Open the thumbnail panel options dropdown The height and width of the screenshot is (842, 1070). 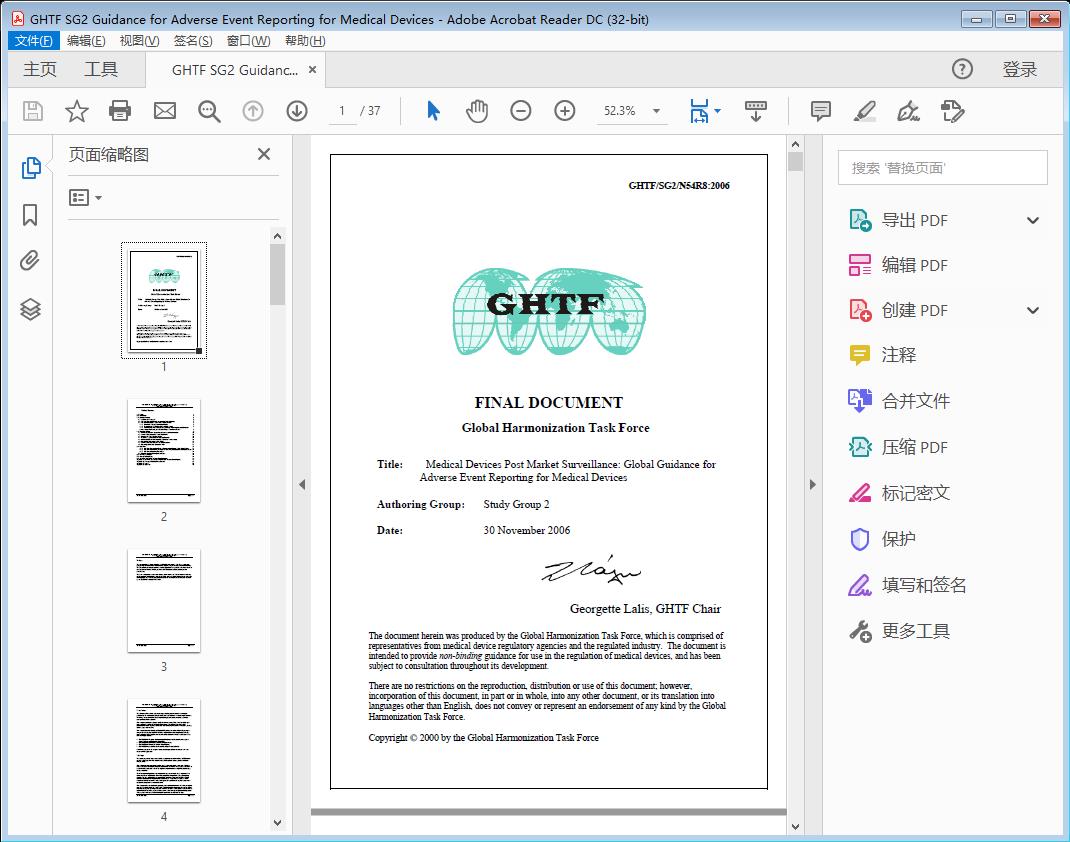pos(84,197)
